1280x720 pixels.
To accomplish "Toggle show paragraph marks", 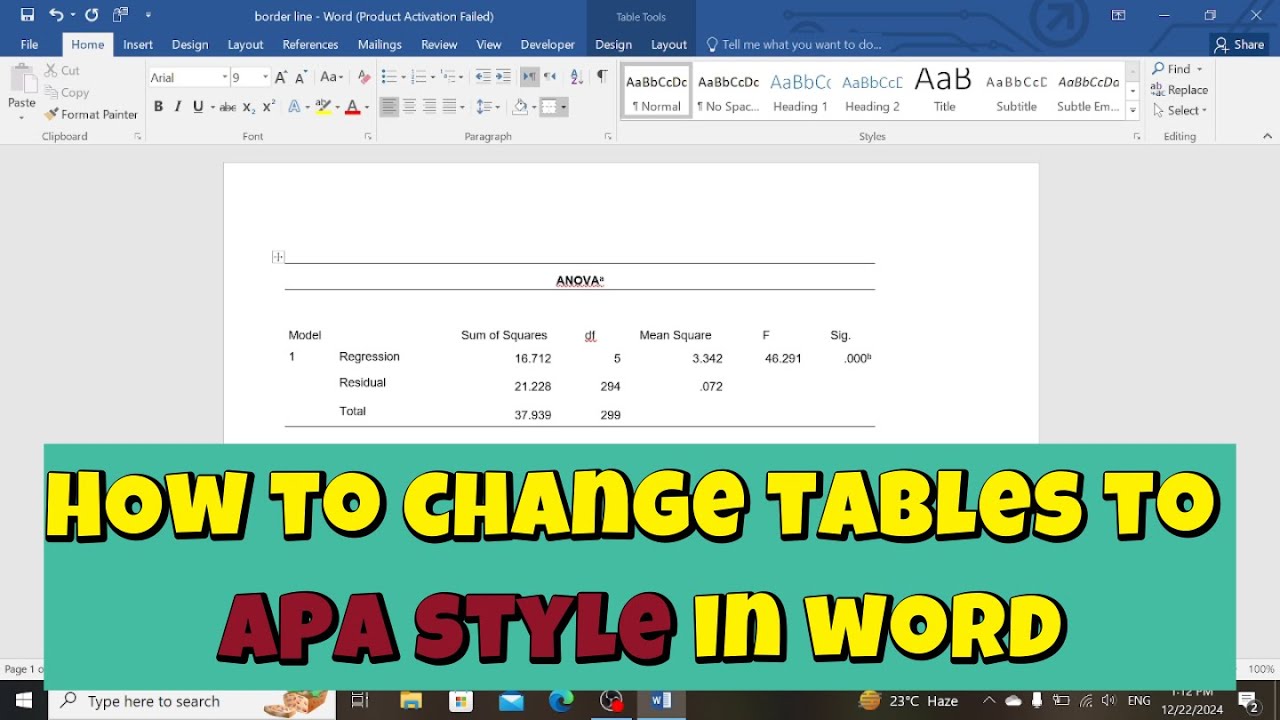I will 602,77.
